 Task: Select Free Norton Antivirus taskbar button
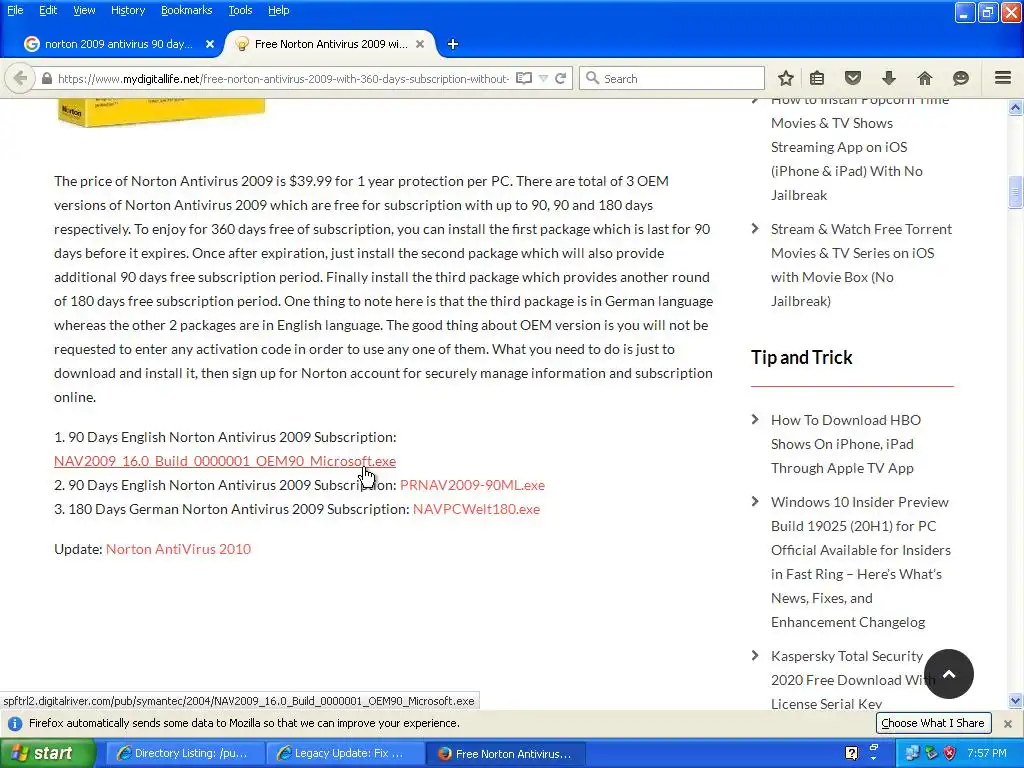[505, 753]
